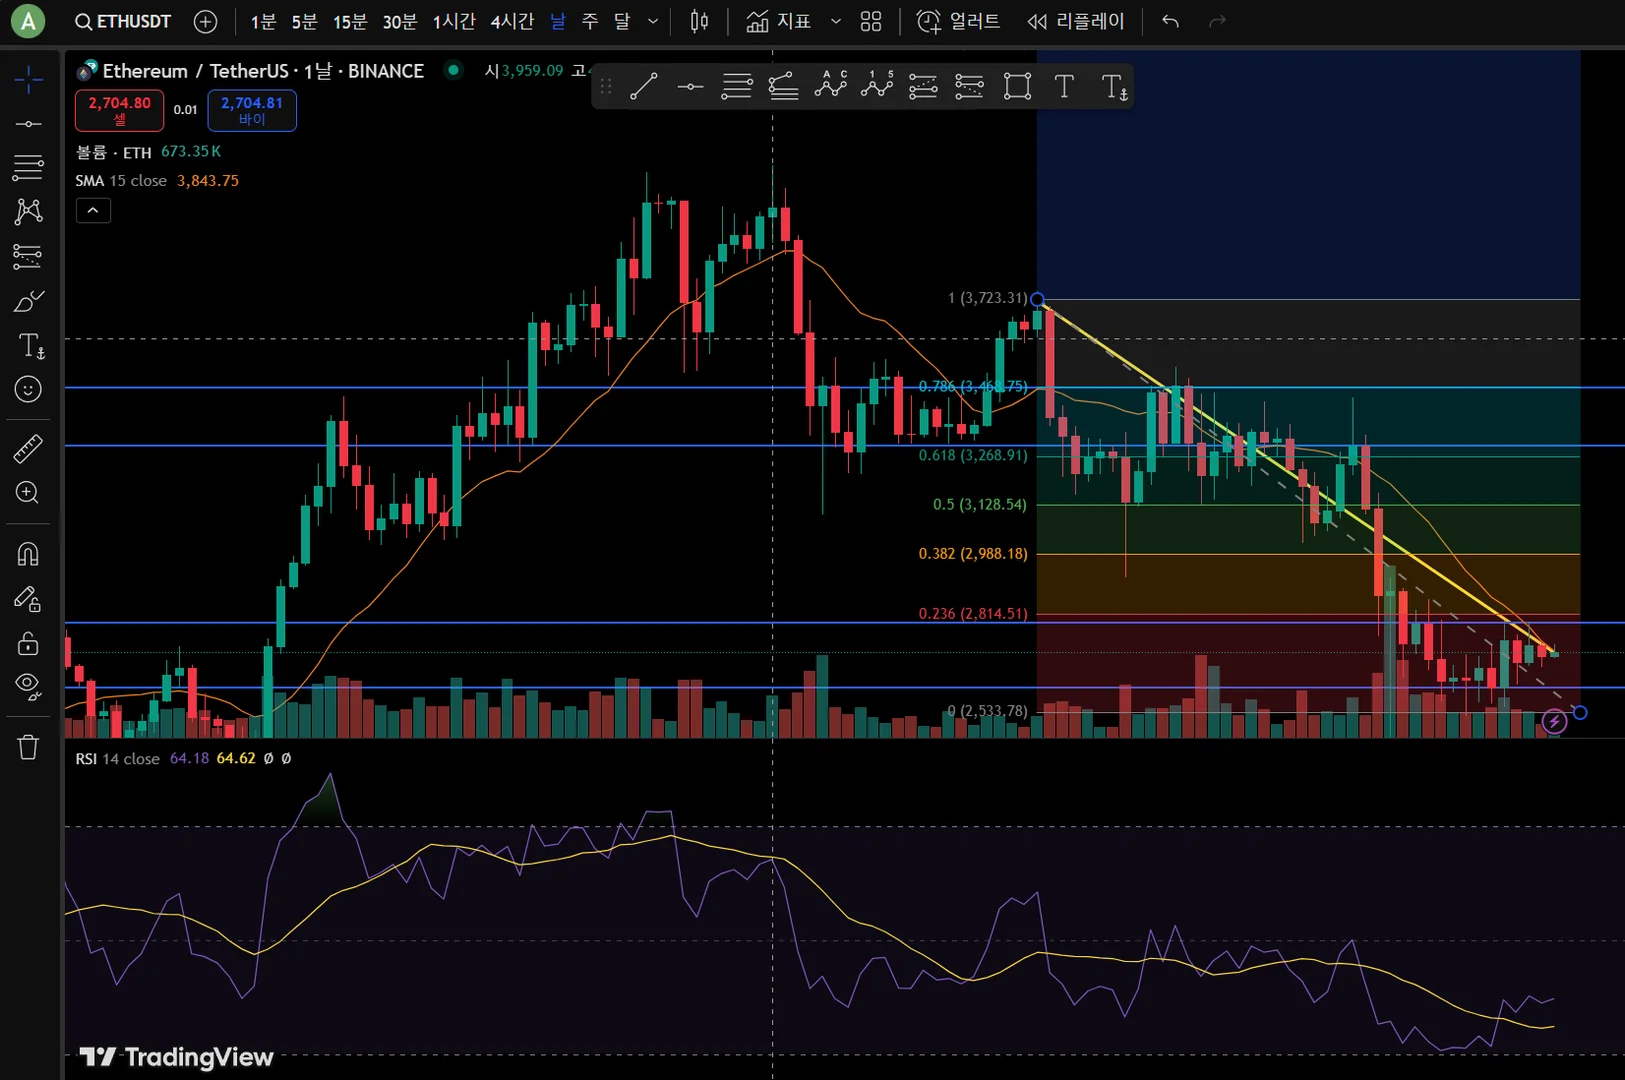Open the layout grid selector
Screen dimensions: 1625x1080
(x=871, y=21)
